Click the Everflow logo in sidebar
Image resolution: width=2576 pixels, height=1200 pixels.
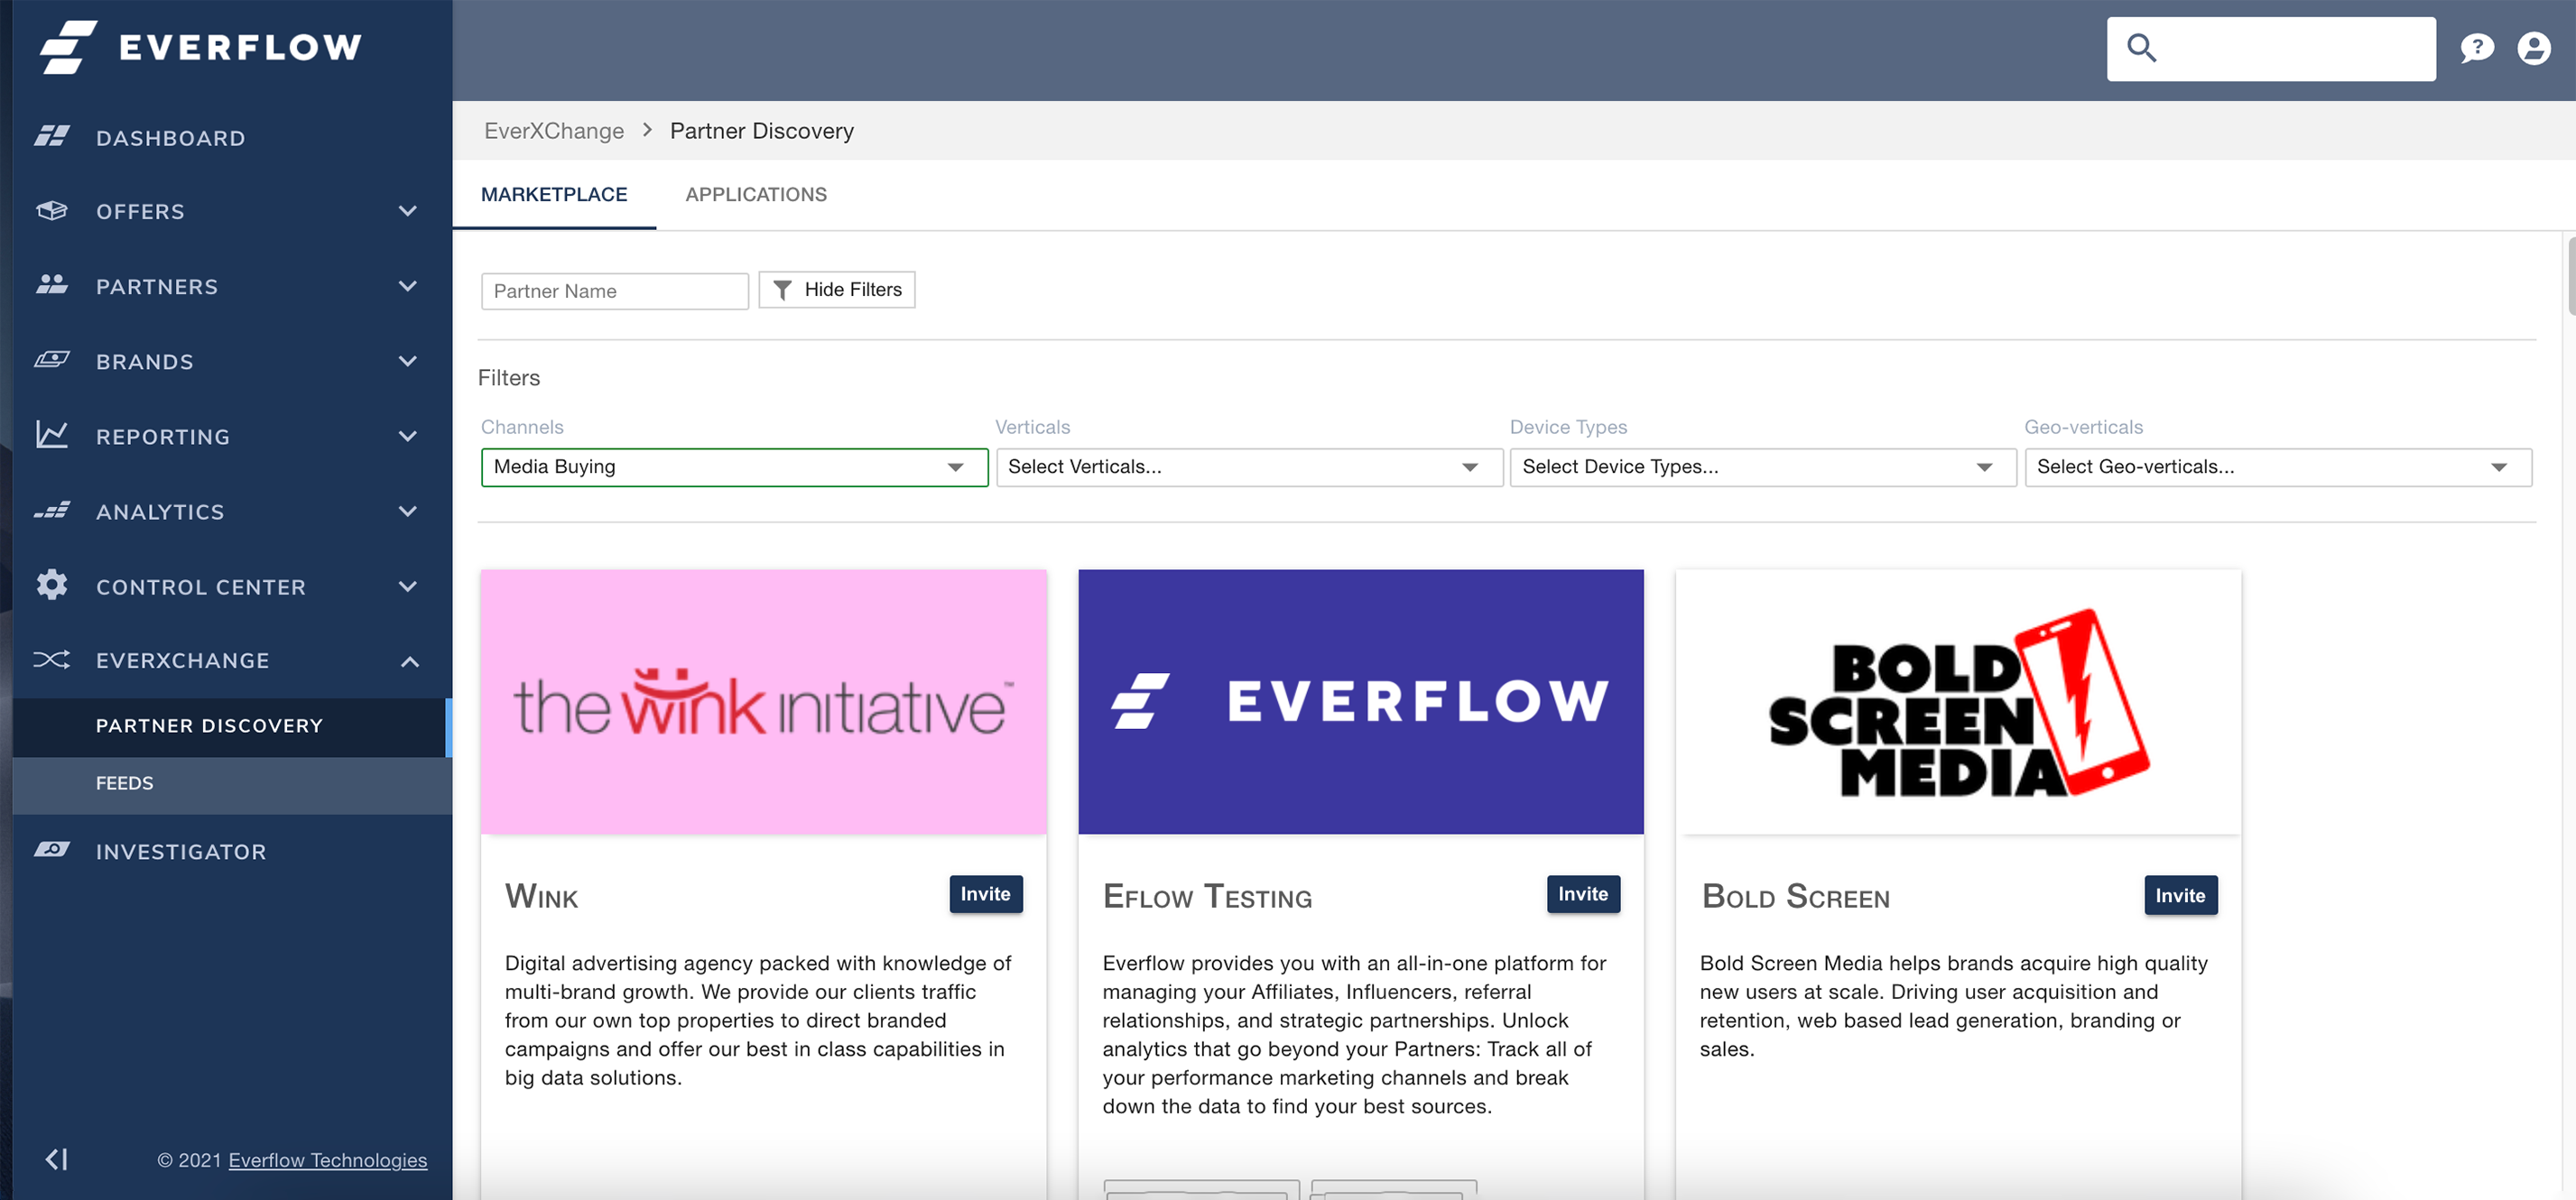(x=200, y=47)
